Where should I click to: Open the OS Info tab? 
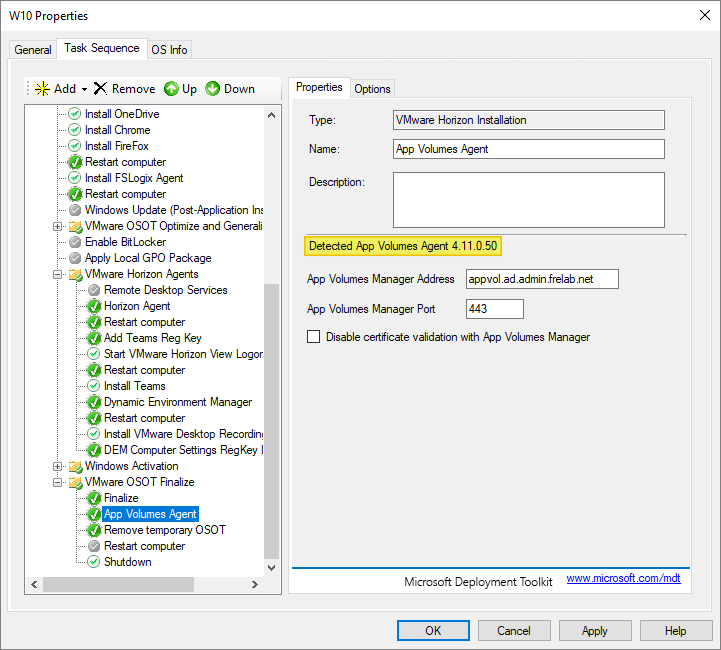click(169, 49)
